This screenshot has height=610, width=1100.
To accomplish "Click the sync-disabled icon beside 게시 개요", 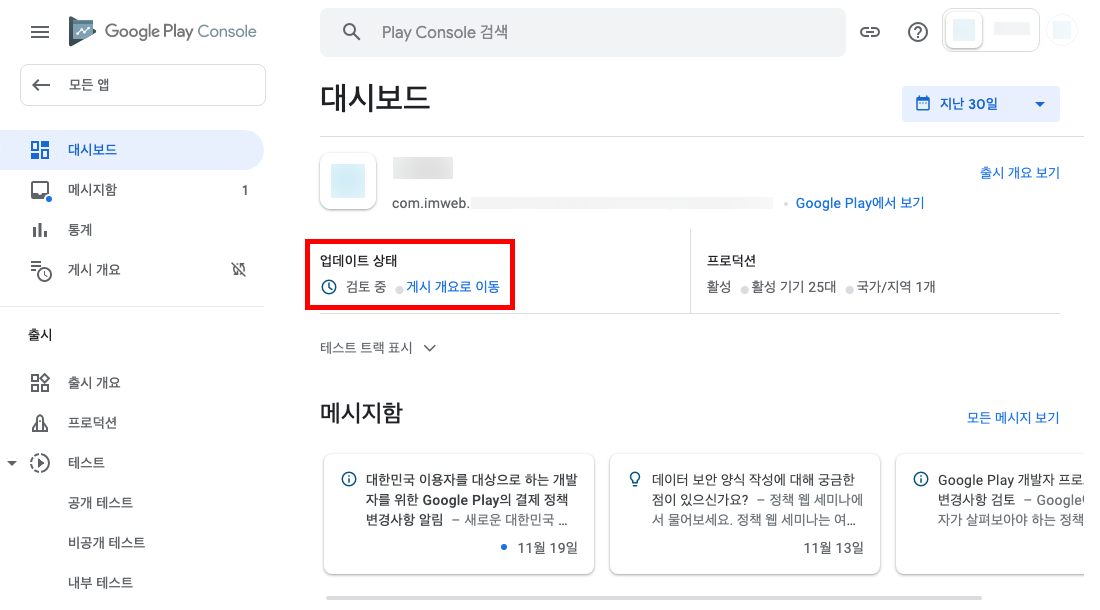I will (x=238, y=269).
